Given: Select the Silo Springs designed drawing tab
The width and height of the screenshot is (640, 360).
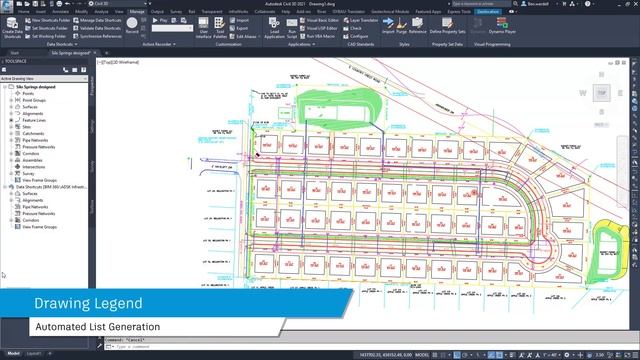Looking at the screenshot, I should 71,53.
